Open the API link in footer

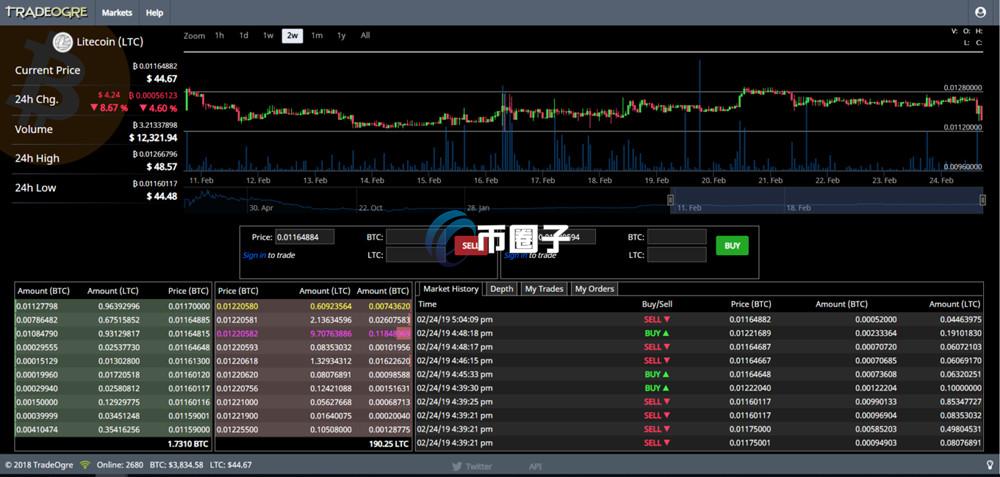click(535, 466)
